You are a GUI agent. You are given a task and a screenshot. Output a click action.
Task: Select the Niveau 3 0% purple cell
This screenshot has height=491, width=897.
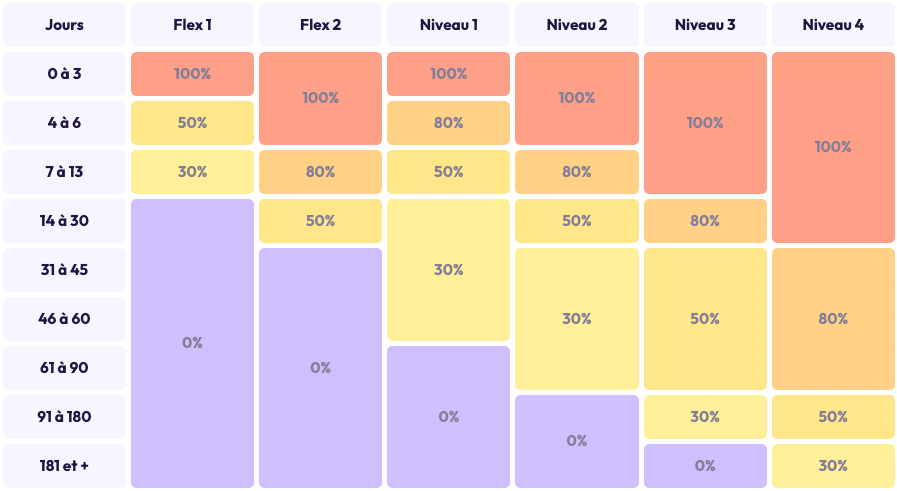[x=705, y=466]
